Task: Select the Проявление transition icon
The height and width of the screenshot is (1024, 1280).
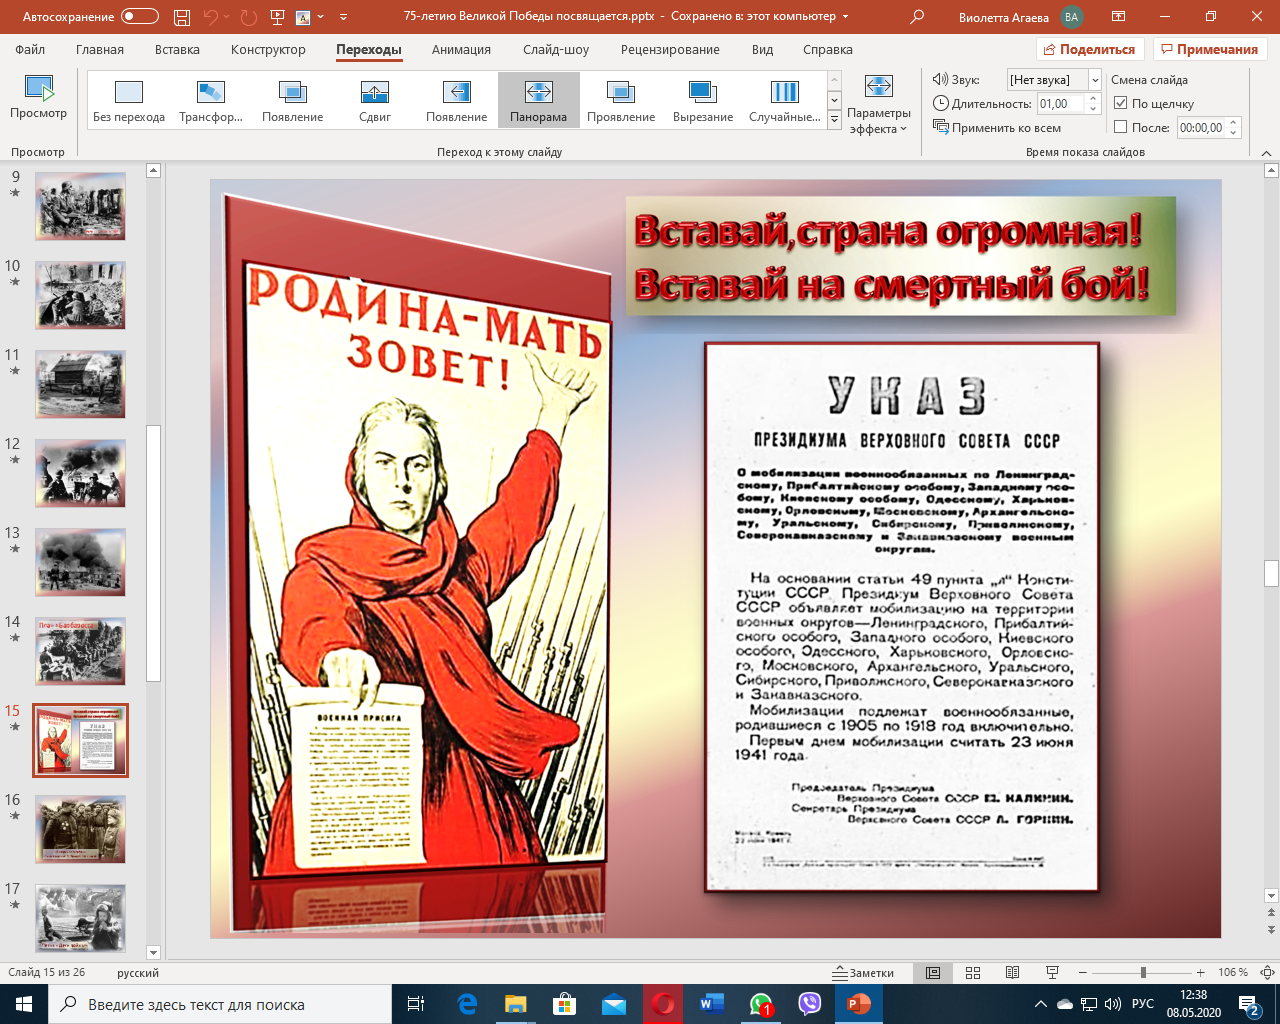Action: tap(620, 101)
